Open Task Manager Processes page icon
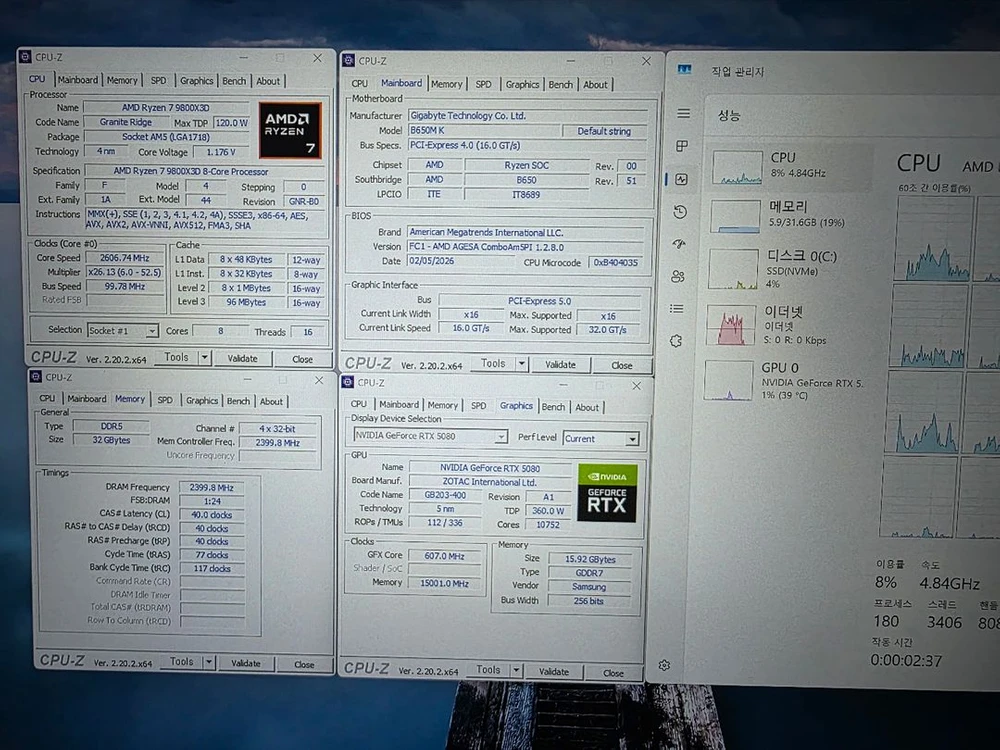The image size is (1000, 750). tap(682, 146)
